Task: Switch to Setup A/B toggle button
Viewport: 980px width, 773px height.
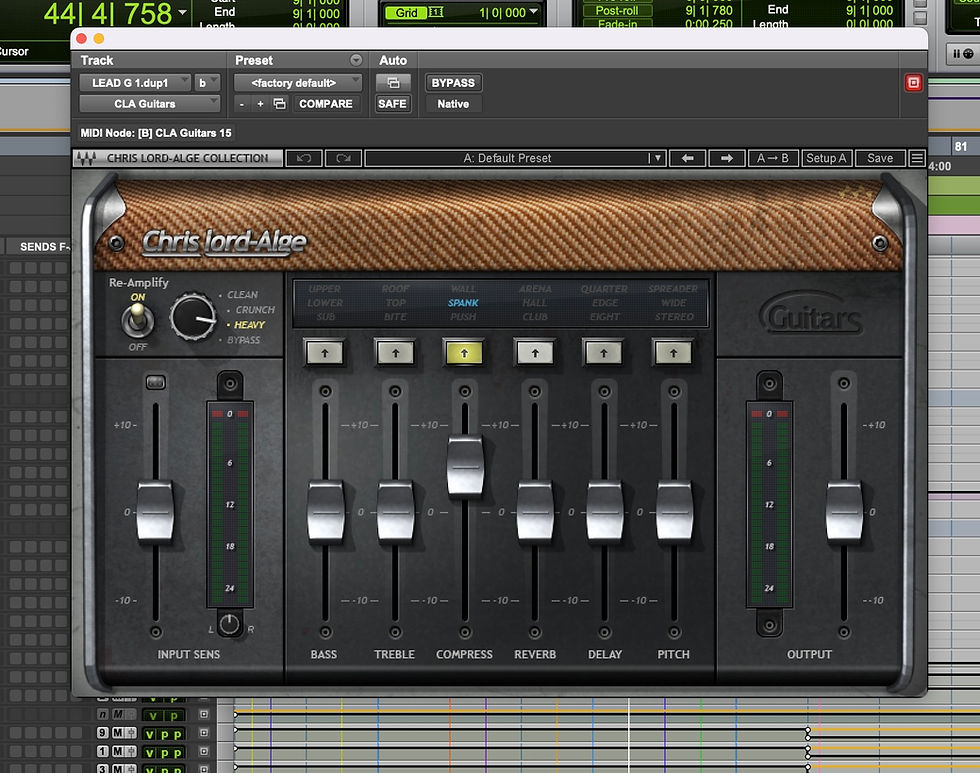Action: (x=826, y=158)
